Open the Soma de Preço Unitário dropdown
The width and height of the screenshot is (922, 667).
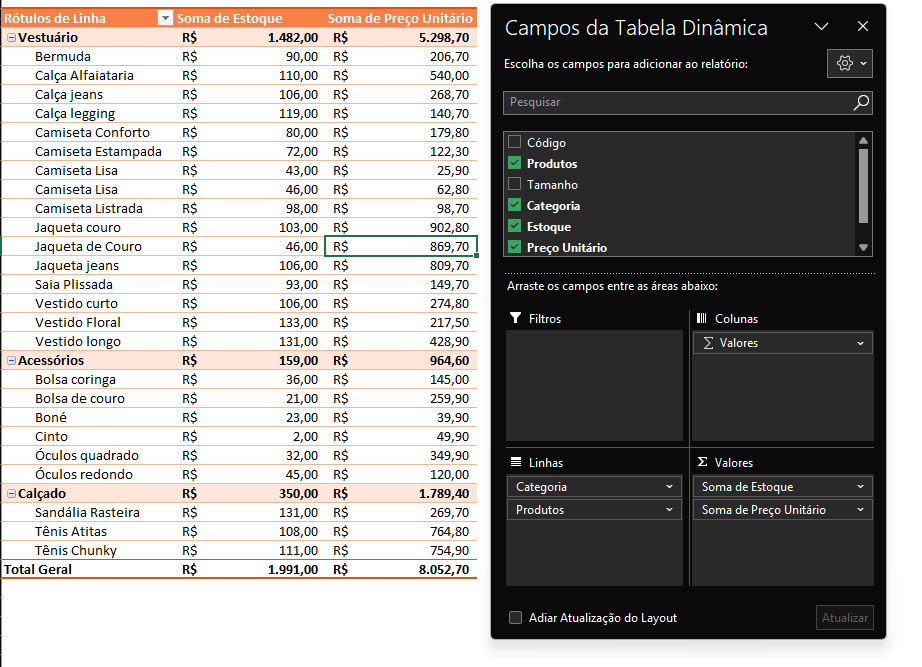pyautogui.click(x=860, y=510)
